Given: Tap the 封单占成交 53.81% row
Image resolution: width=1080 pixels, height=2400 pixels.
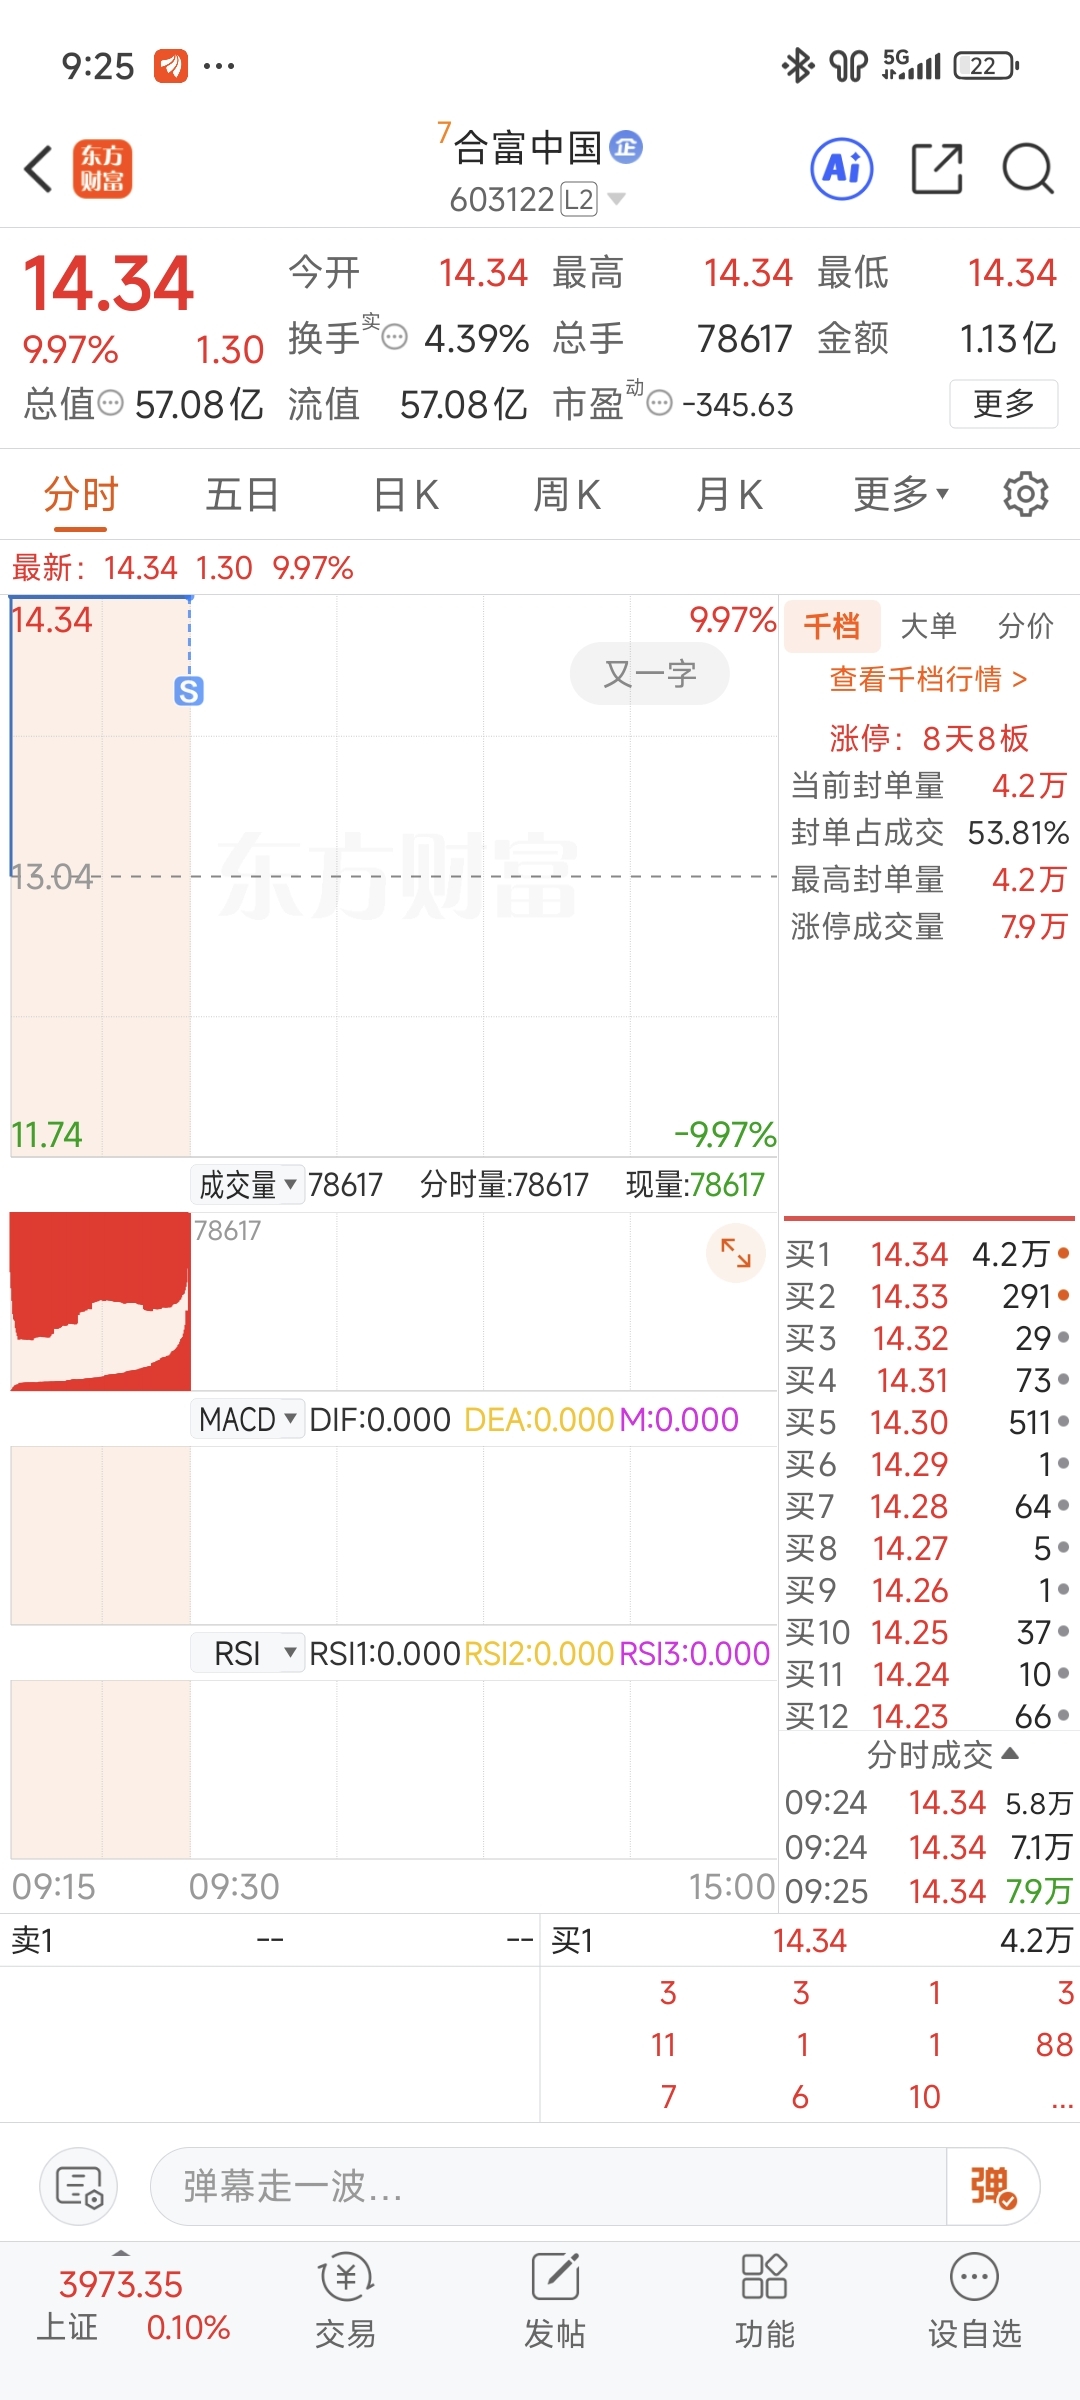Looking at the screenshot, I should [929, 832].
